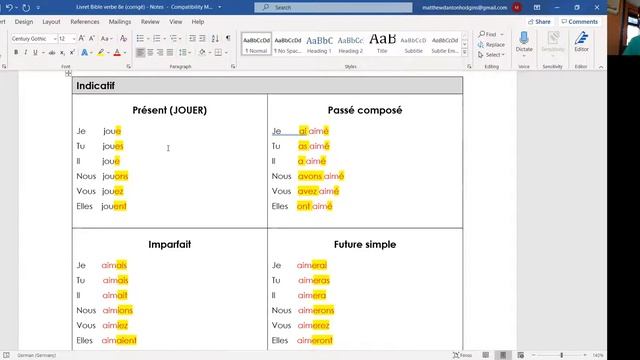Apply the Title style
This screenshot has height=360, width=640.
pos(382,44)
